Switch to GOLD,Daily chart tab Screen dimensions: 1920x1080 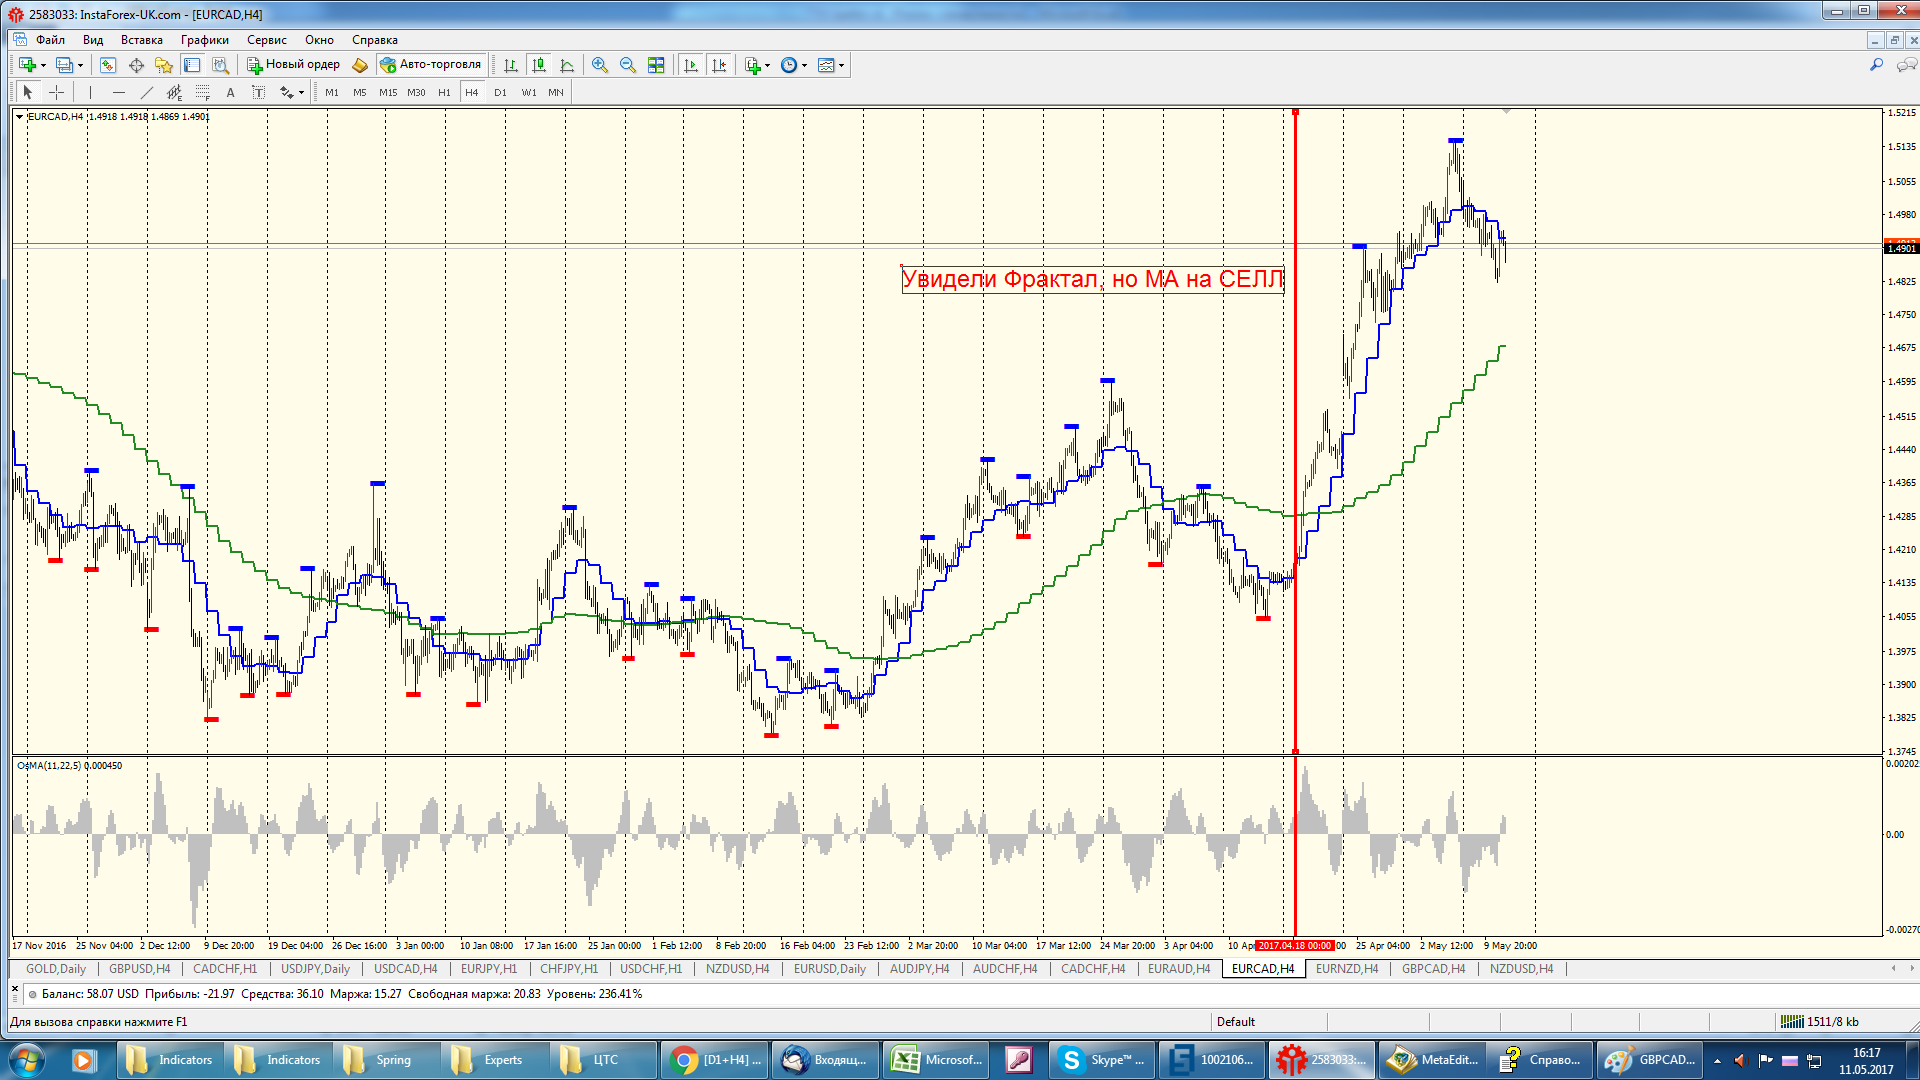click(55, 969)
